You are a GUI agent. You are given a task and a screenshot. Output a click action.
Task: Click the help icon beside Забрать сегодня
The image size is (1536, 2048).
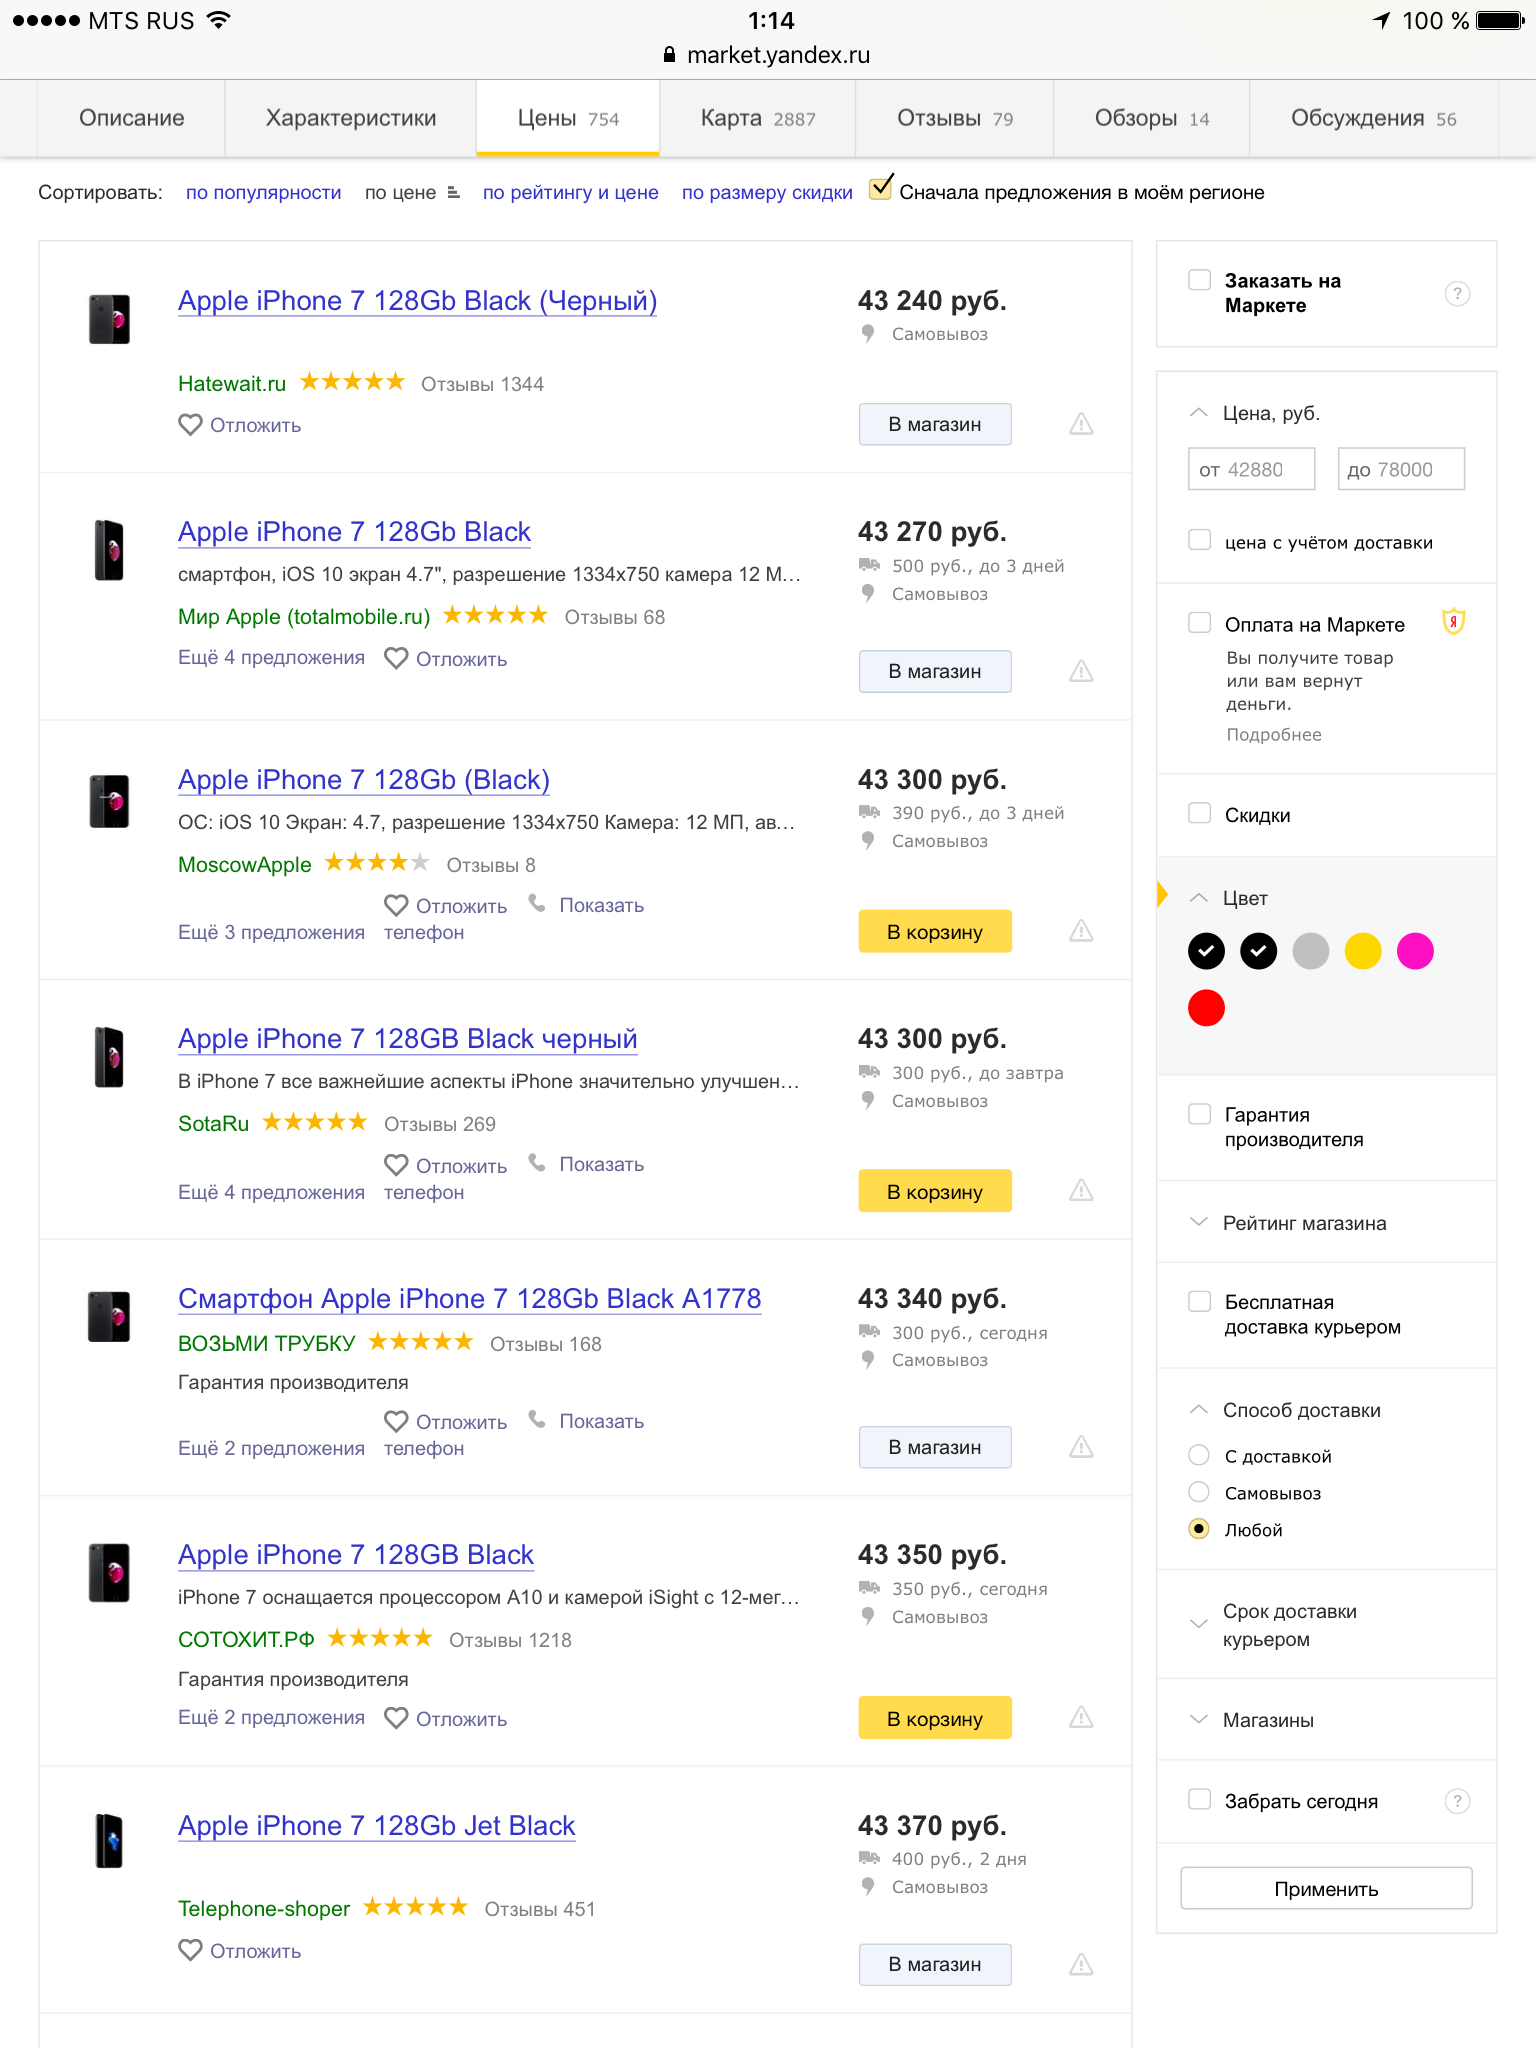(x=1457, y=1801)
